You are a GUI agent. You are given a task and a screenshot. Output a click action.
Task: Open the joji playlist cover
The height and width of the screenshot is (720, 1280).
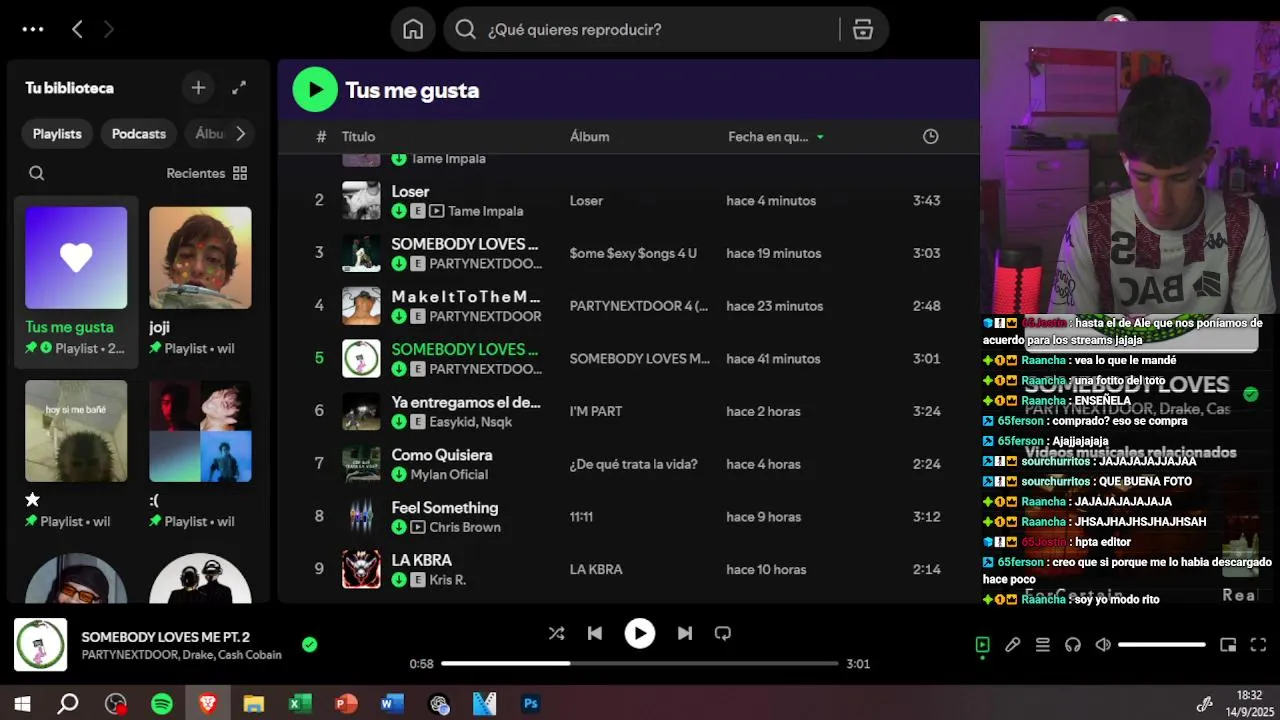[x=200, y=258]
